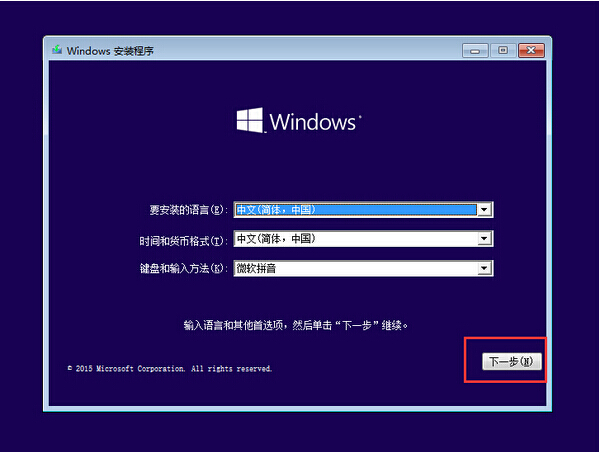This screenshot has width=600, height=452.
Task: Click the Microsoft Corporation copyright text
Action: pyautogui.click(x=169, y=368)
